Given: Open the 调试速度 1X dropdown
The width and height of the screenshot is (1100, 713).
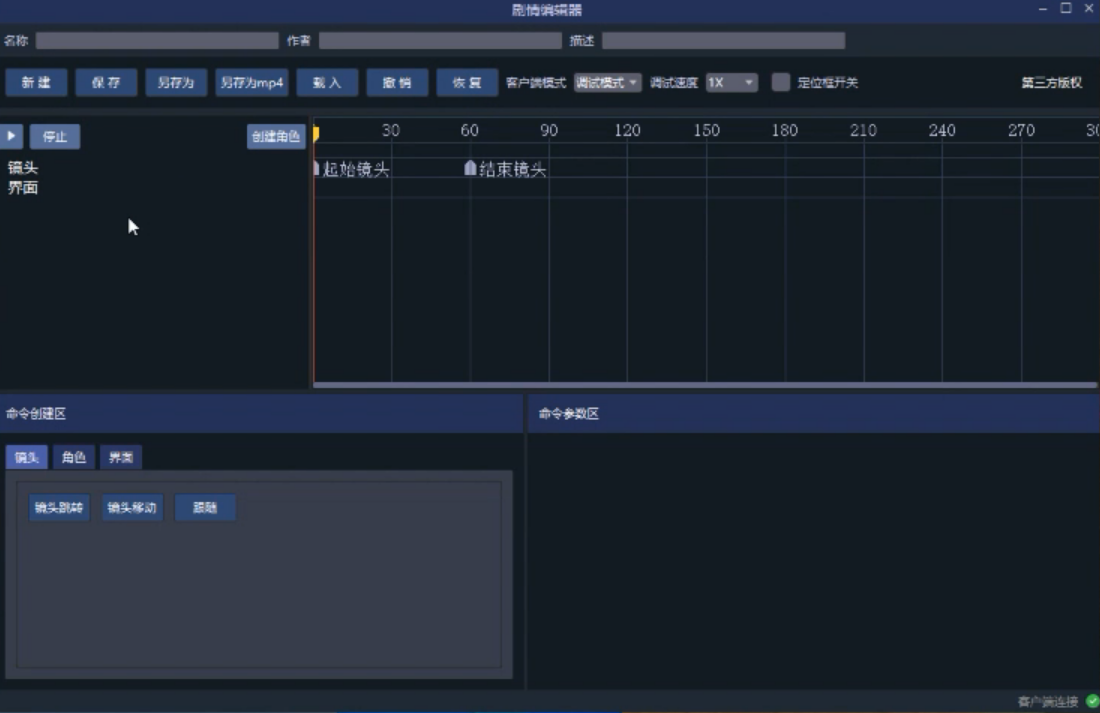Looking at the screenshot, I should (731, 83).
